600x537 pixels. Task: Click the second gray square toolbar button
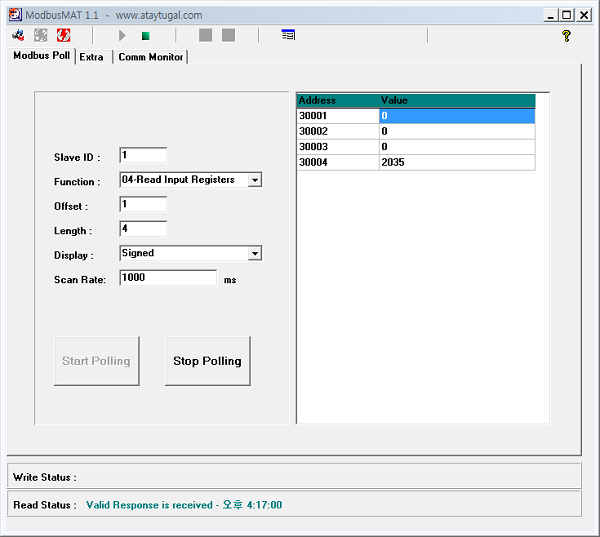coord(228,35)
